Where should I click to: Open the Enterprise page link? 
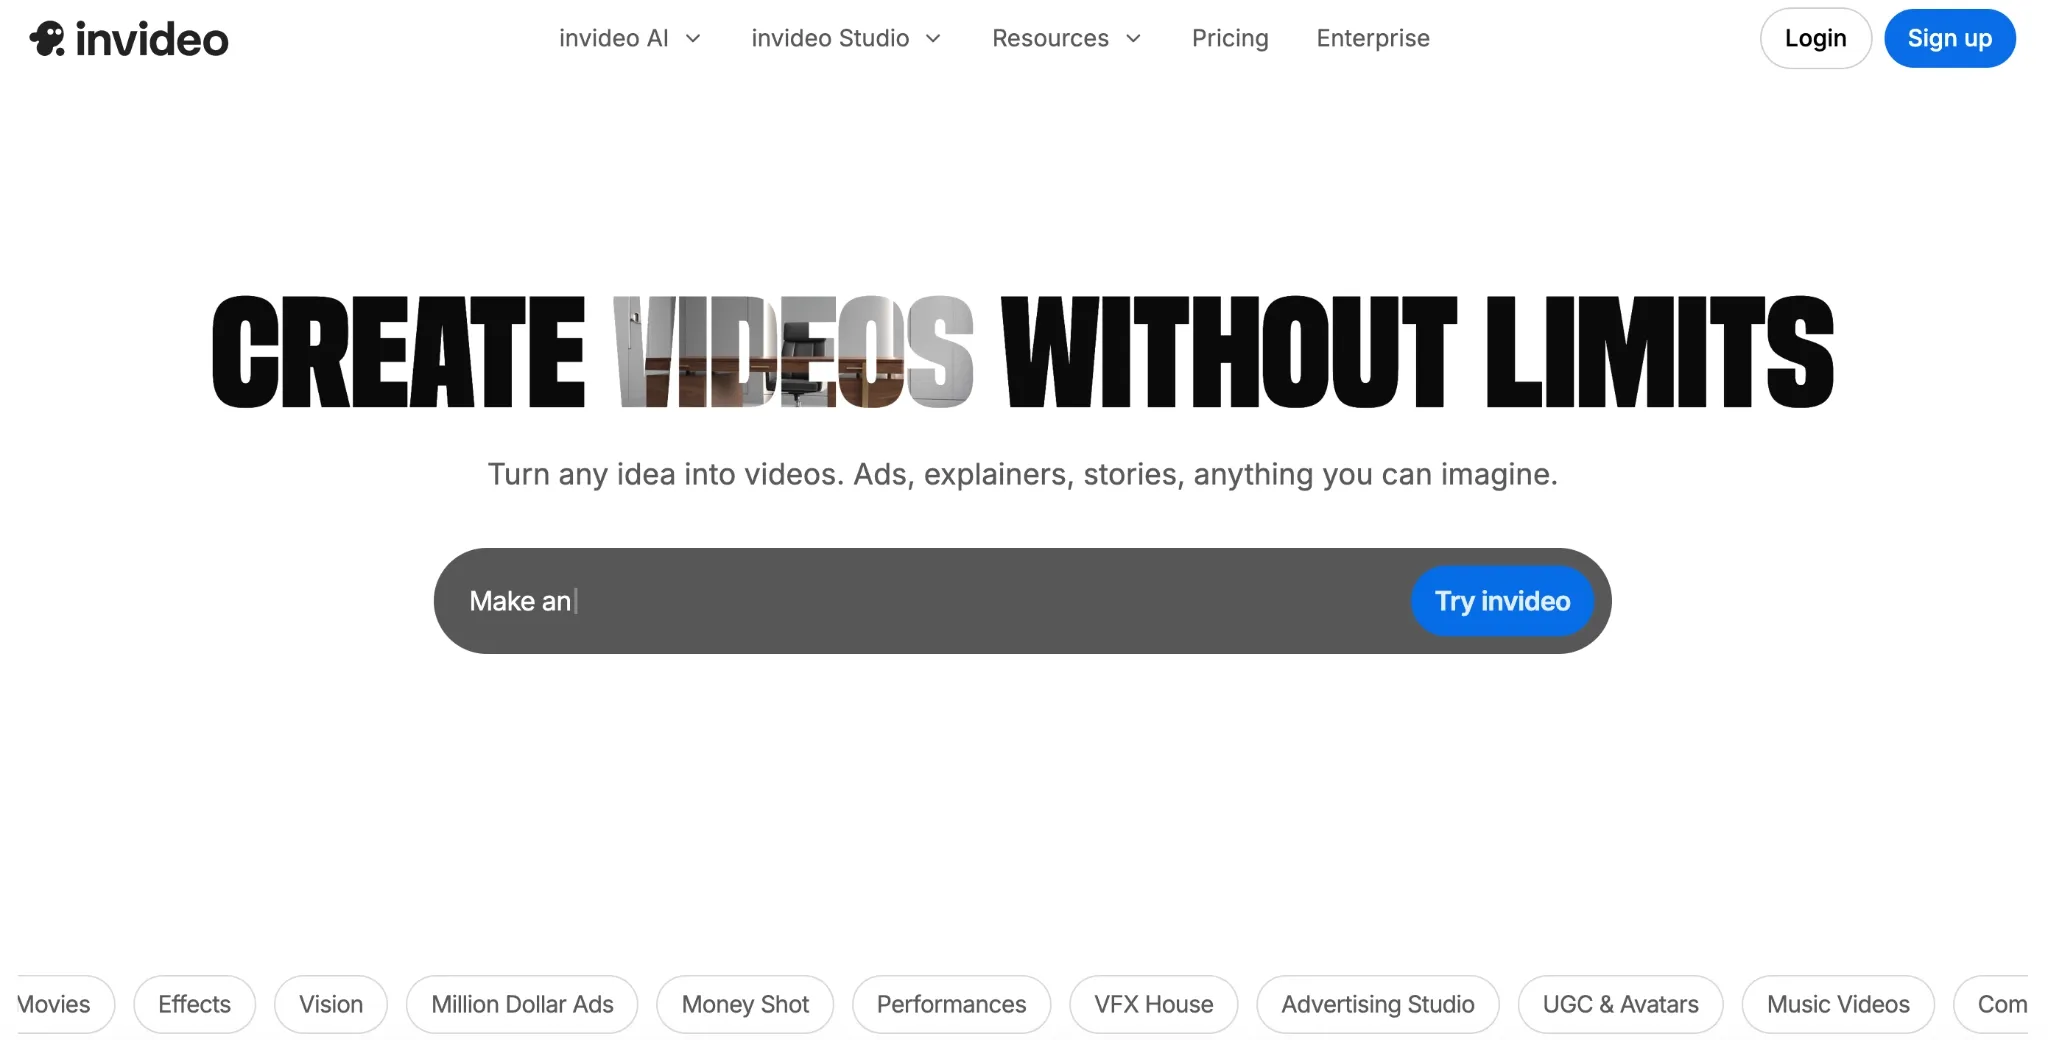click(x=1373, y=38)
